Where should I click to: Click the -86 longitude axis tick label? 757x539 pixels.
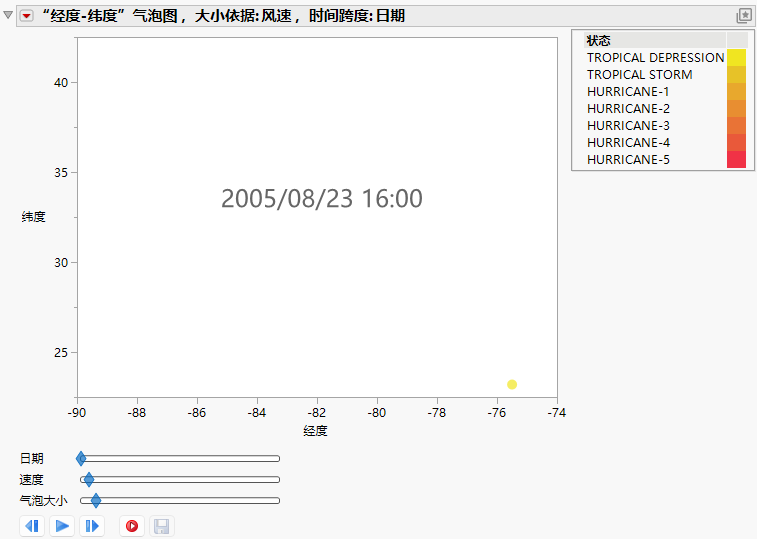[x=197, y=413]
